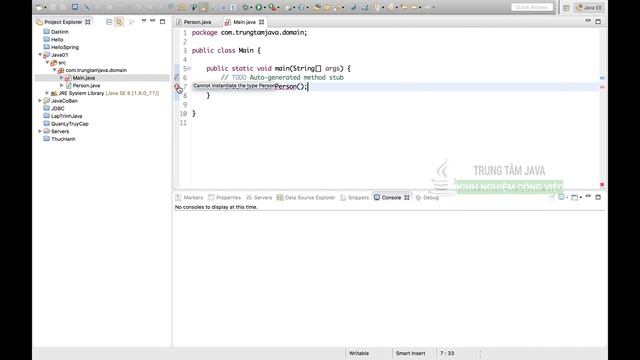Viewport: 640px width, 360px height.
Task: Expand the JRE System Library node
Action: 47,93
